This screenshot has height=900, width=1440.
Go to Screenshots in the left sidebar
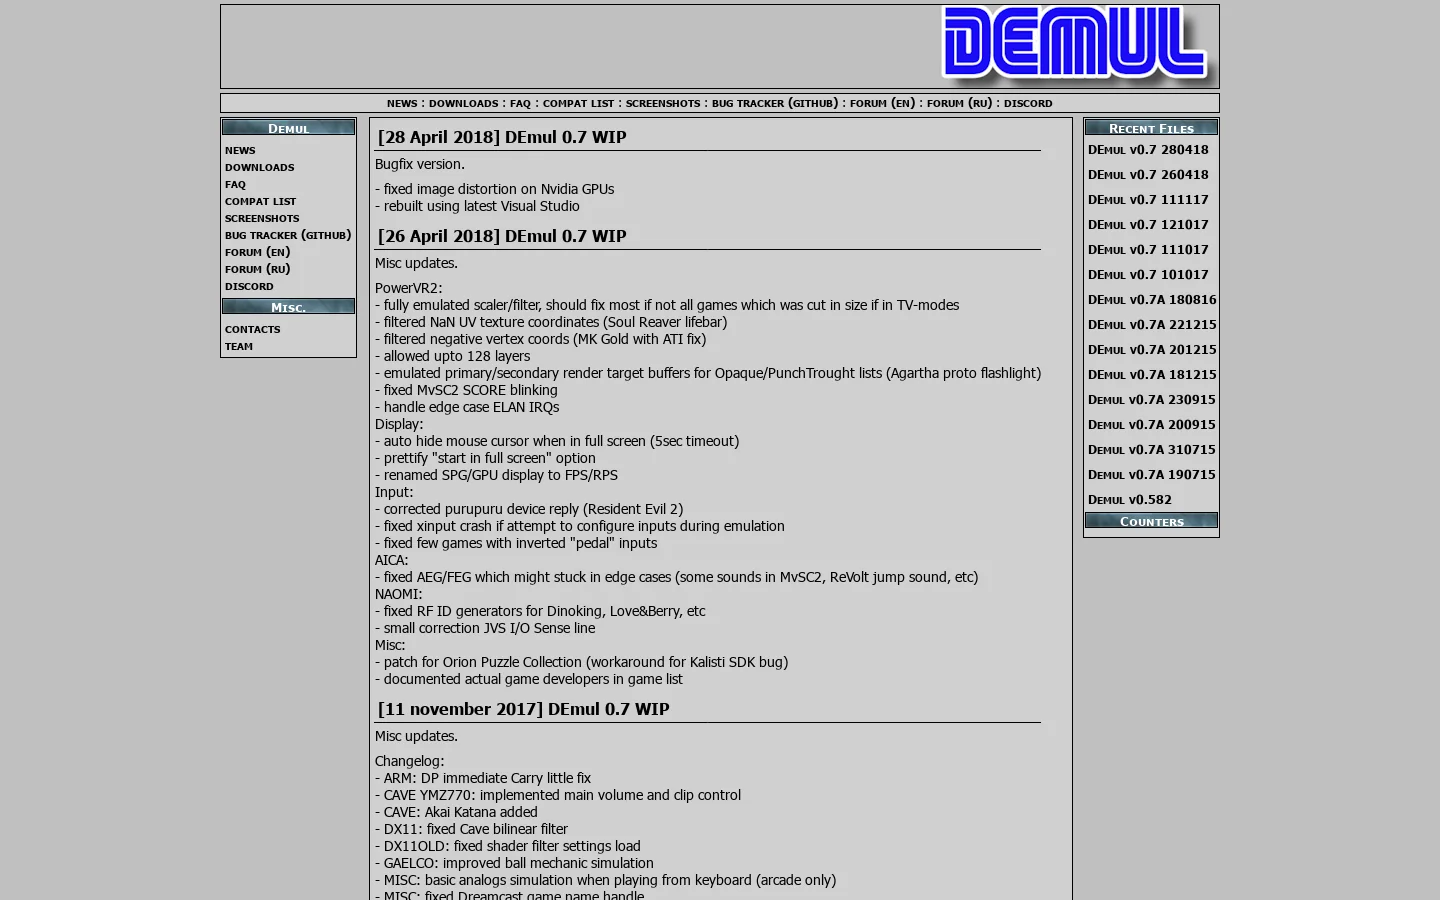point(262,218)
